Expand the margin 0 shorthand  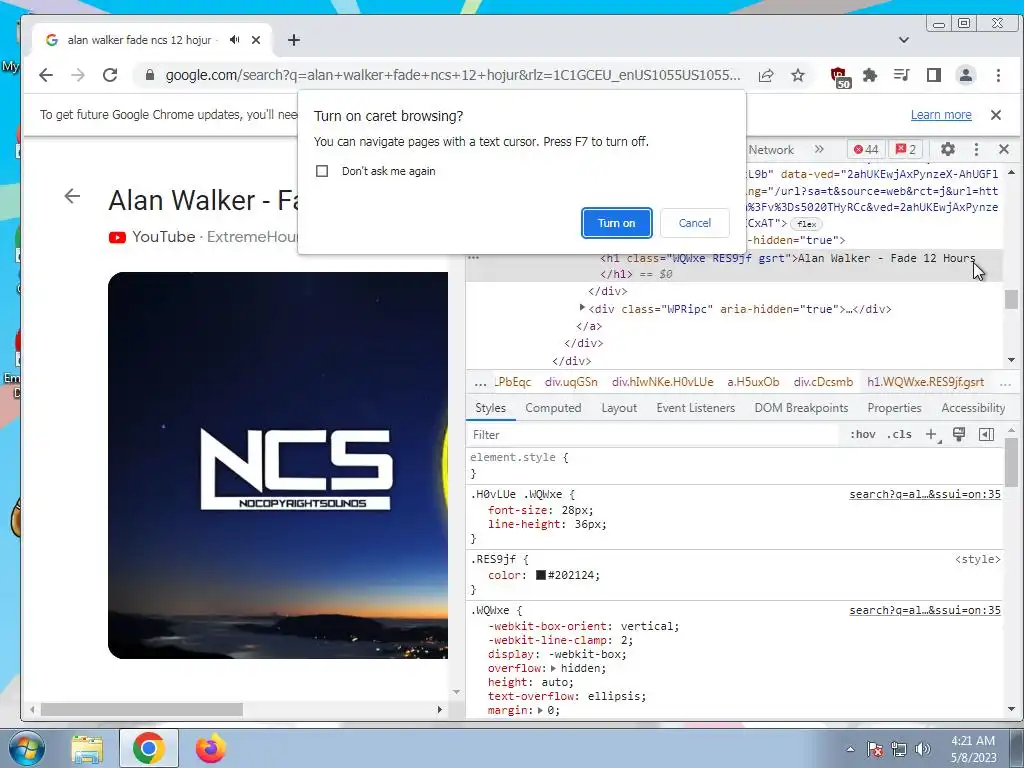pyautogui.click(x=540, y=711)
